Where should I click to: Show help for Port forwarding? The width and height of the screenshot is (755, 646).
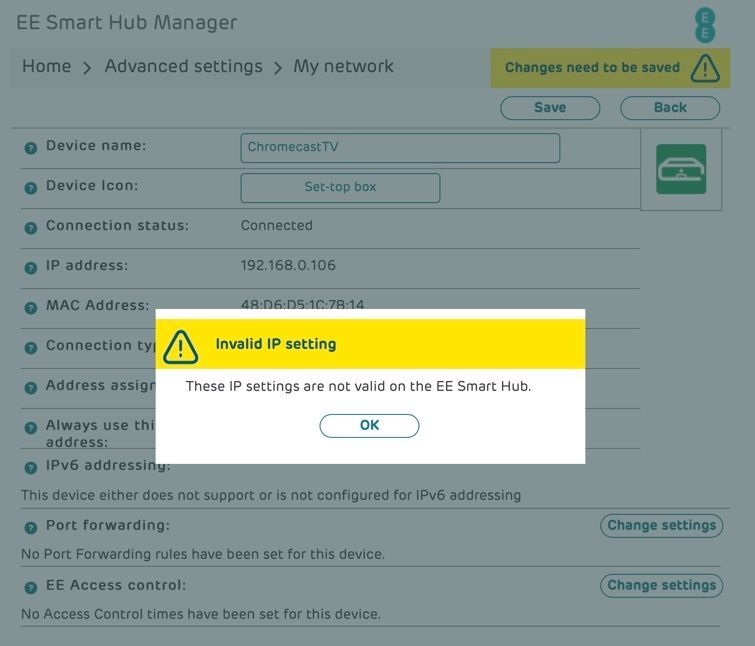[x=31, y=528]
